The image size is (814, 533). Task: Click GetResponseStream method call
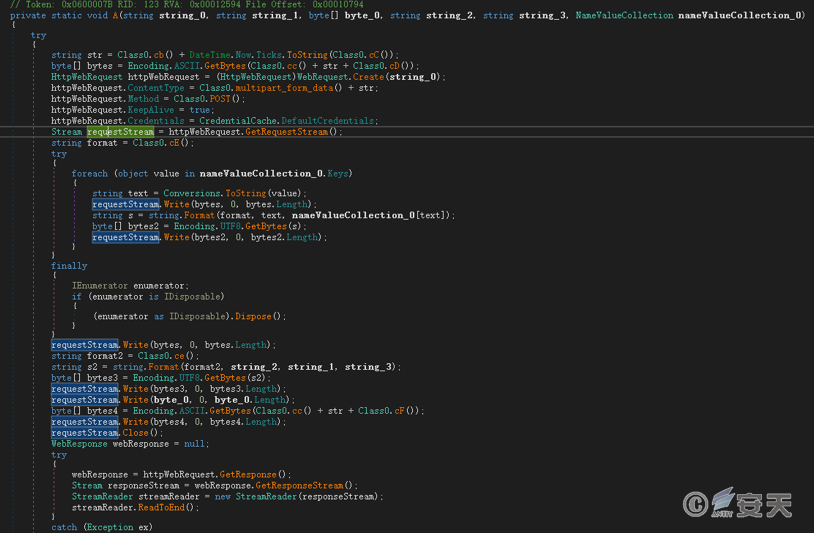coord(299,486)
